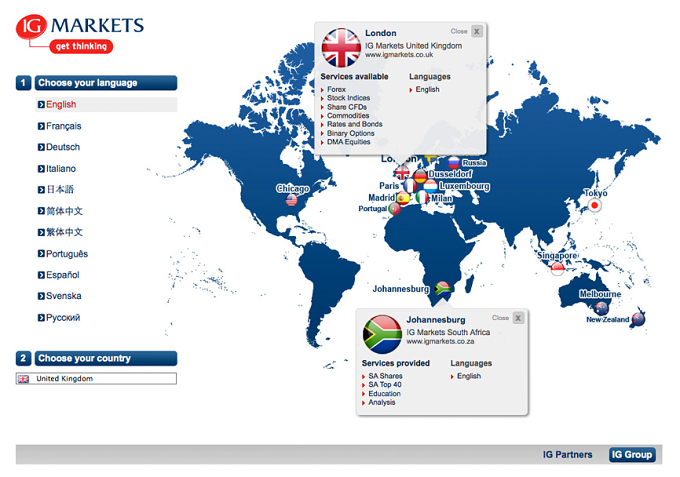The height and width of the screenshot is (477, 680).
Task: Select the Chicago US flag marker
Action: pos(291,200)
